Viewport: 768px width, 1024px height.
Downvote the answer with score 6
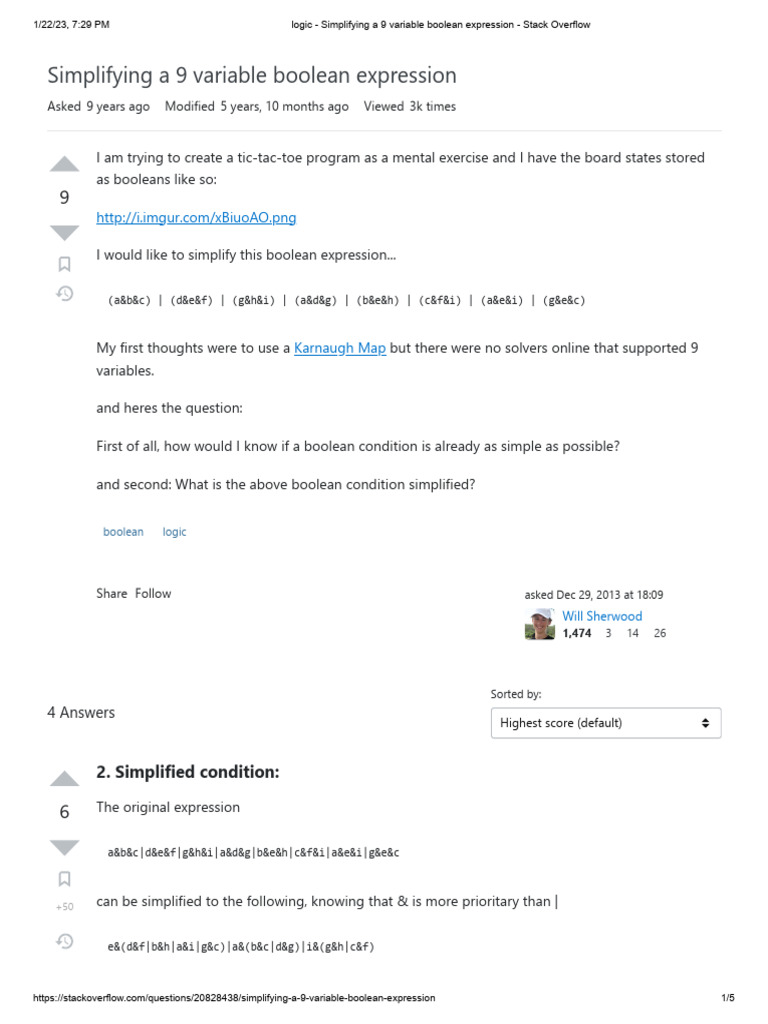(x=64, y=847)
